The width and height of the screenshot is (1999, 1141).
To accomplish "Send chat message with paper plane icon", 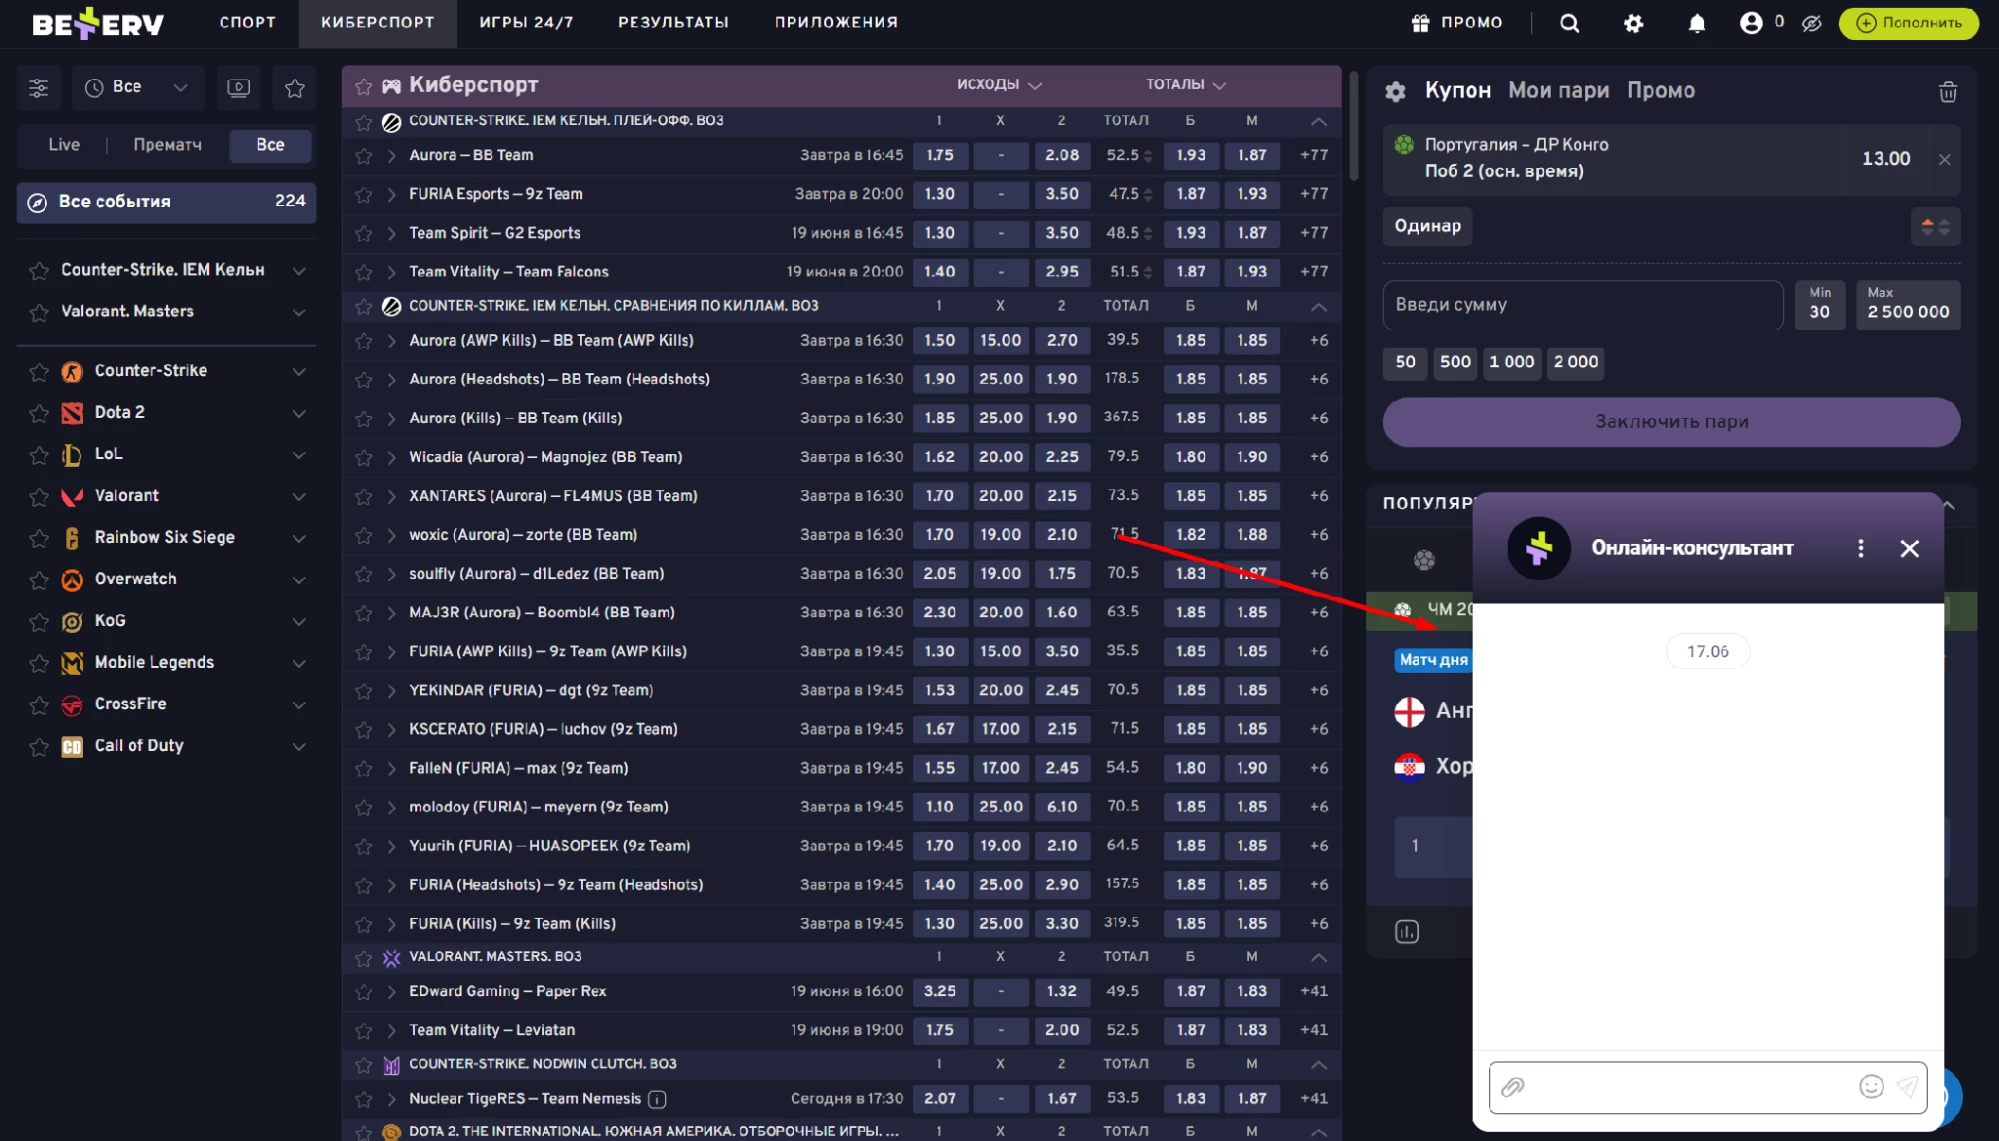I will (x=1908, y=1087).
